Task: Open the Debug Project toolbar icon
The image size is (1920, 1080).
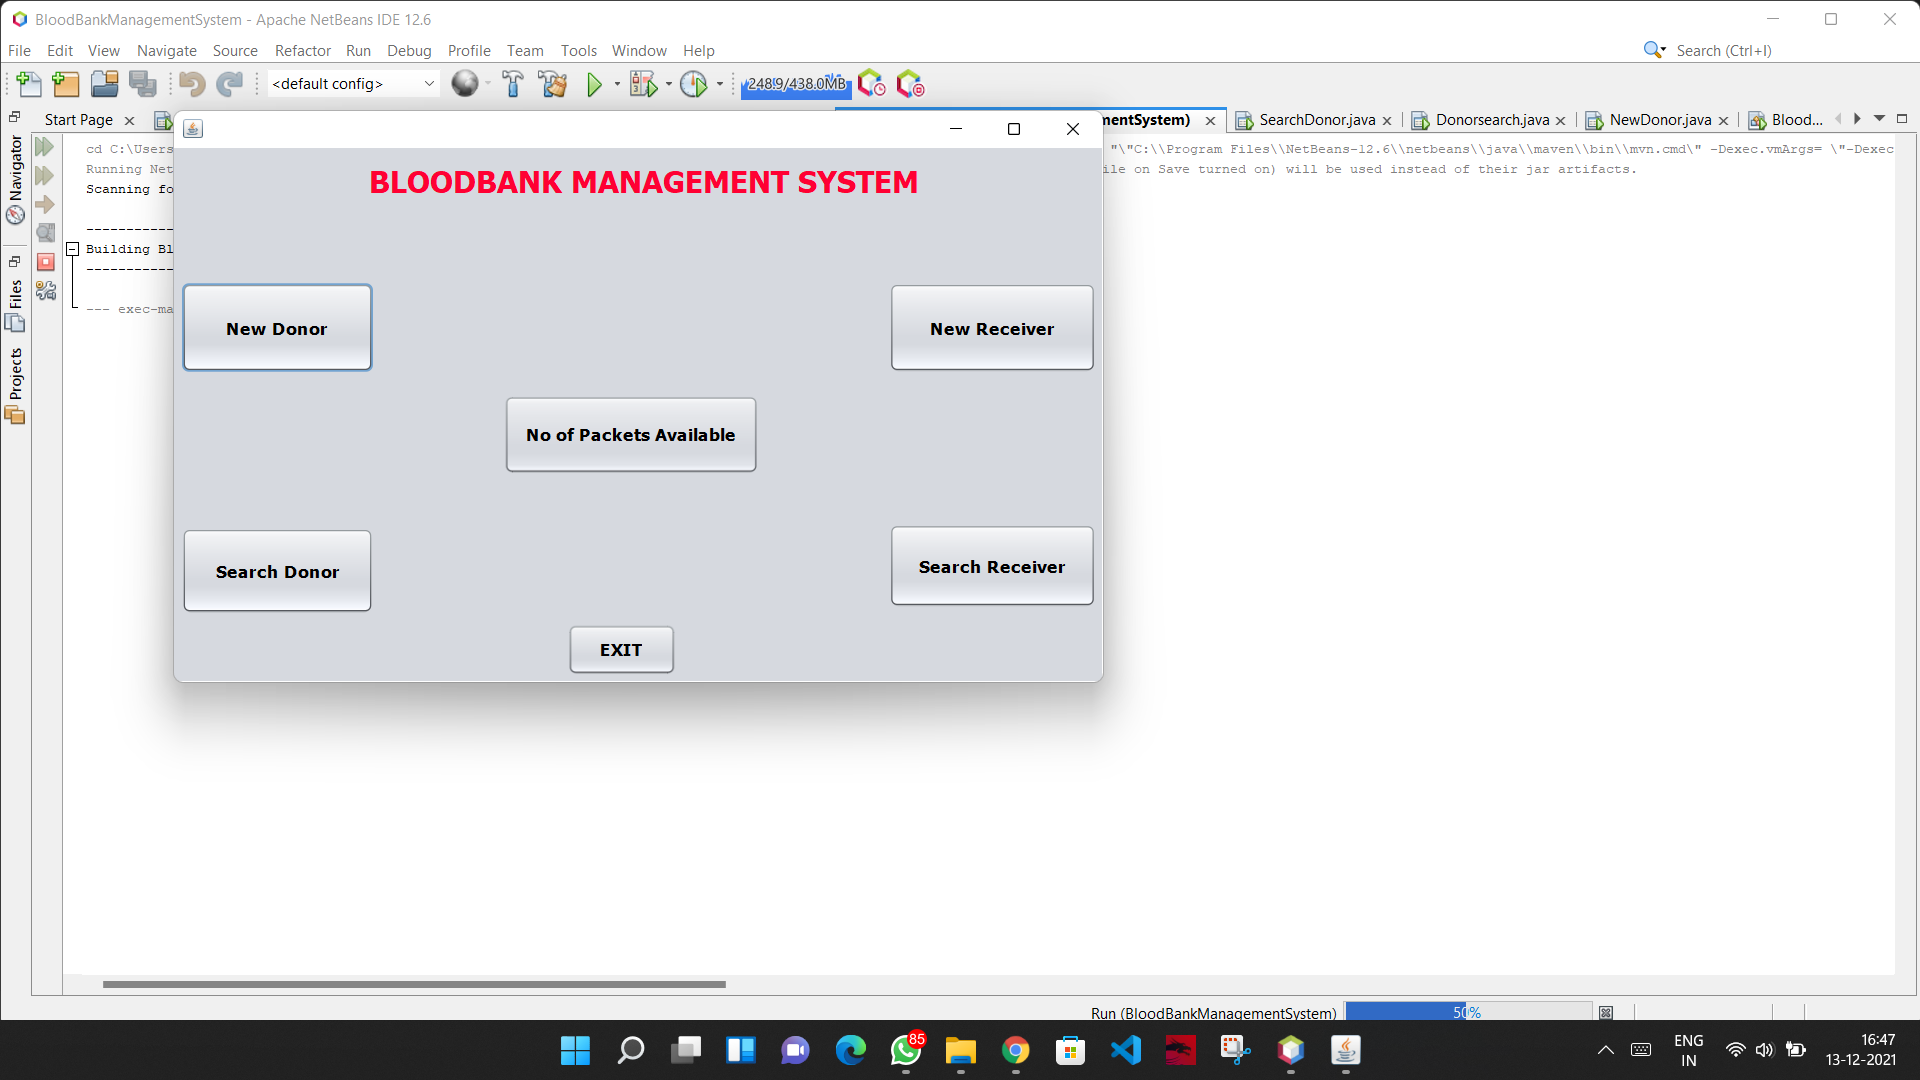Action: pos(641,84)
